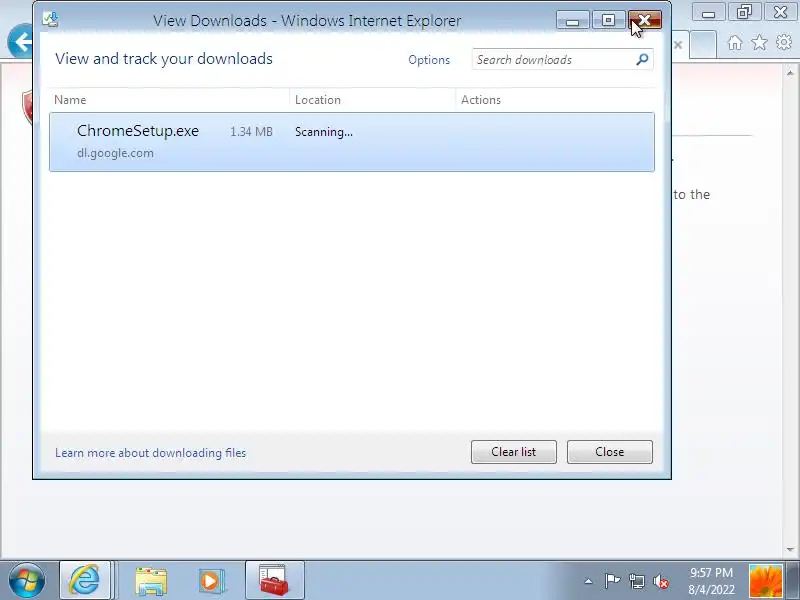The width and height of the screenshot is (800, 600).
Task: Open Internet Explorer Home icon
Action: [x=735, y=42]
